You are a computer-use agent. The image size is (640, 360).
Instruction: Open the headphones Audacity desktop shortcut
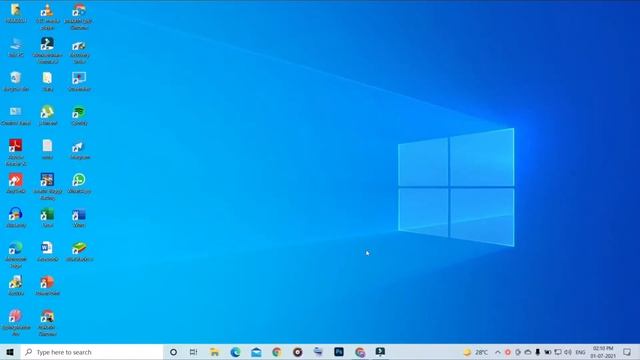click(16, 218)
